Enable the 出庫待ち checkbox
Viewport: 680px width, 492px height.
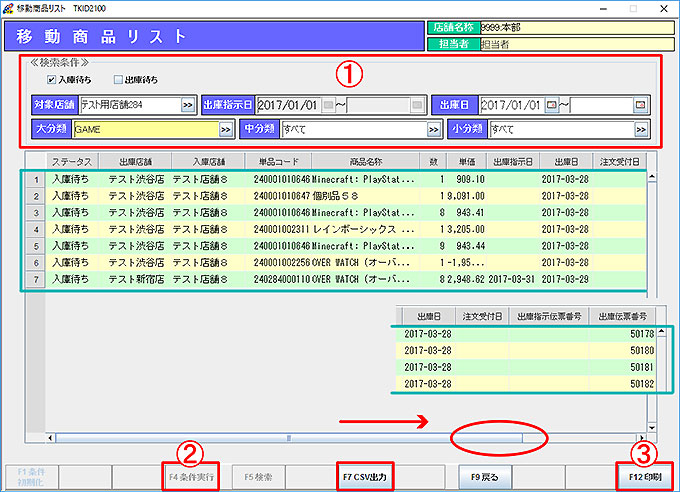click(x=118, y=79)
